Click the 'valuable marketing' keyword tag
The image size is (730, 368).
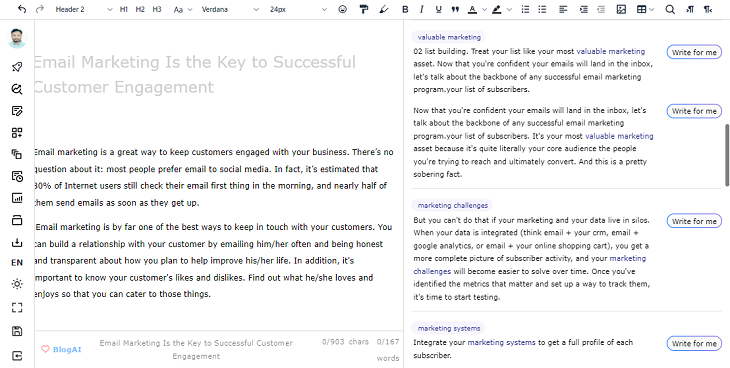tap(449, 37)
